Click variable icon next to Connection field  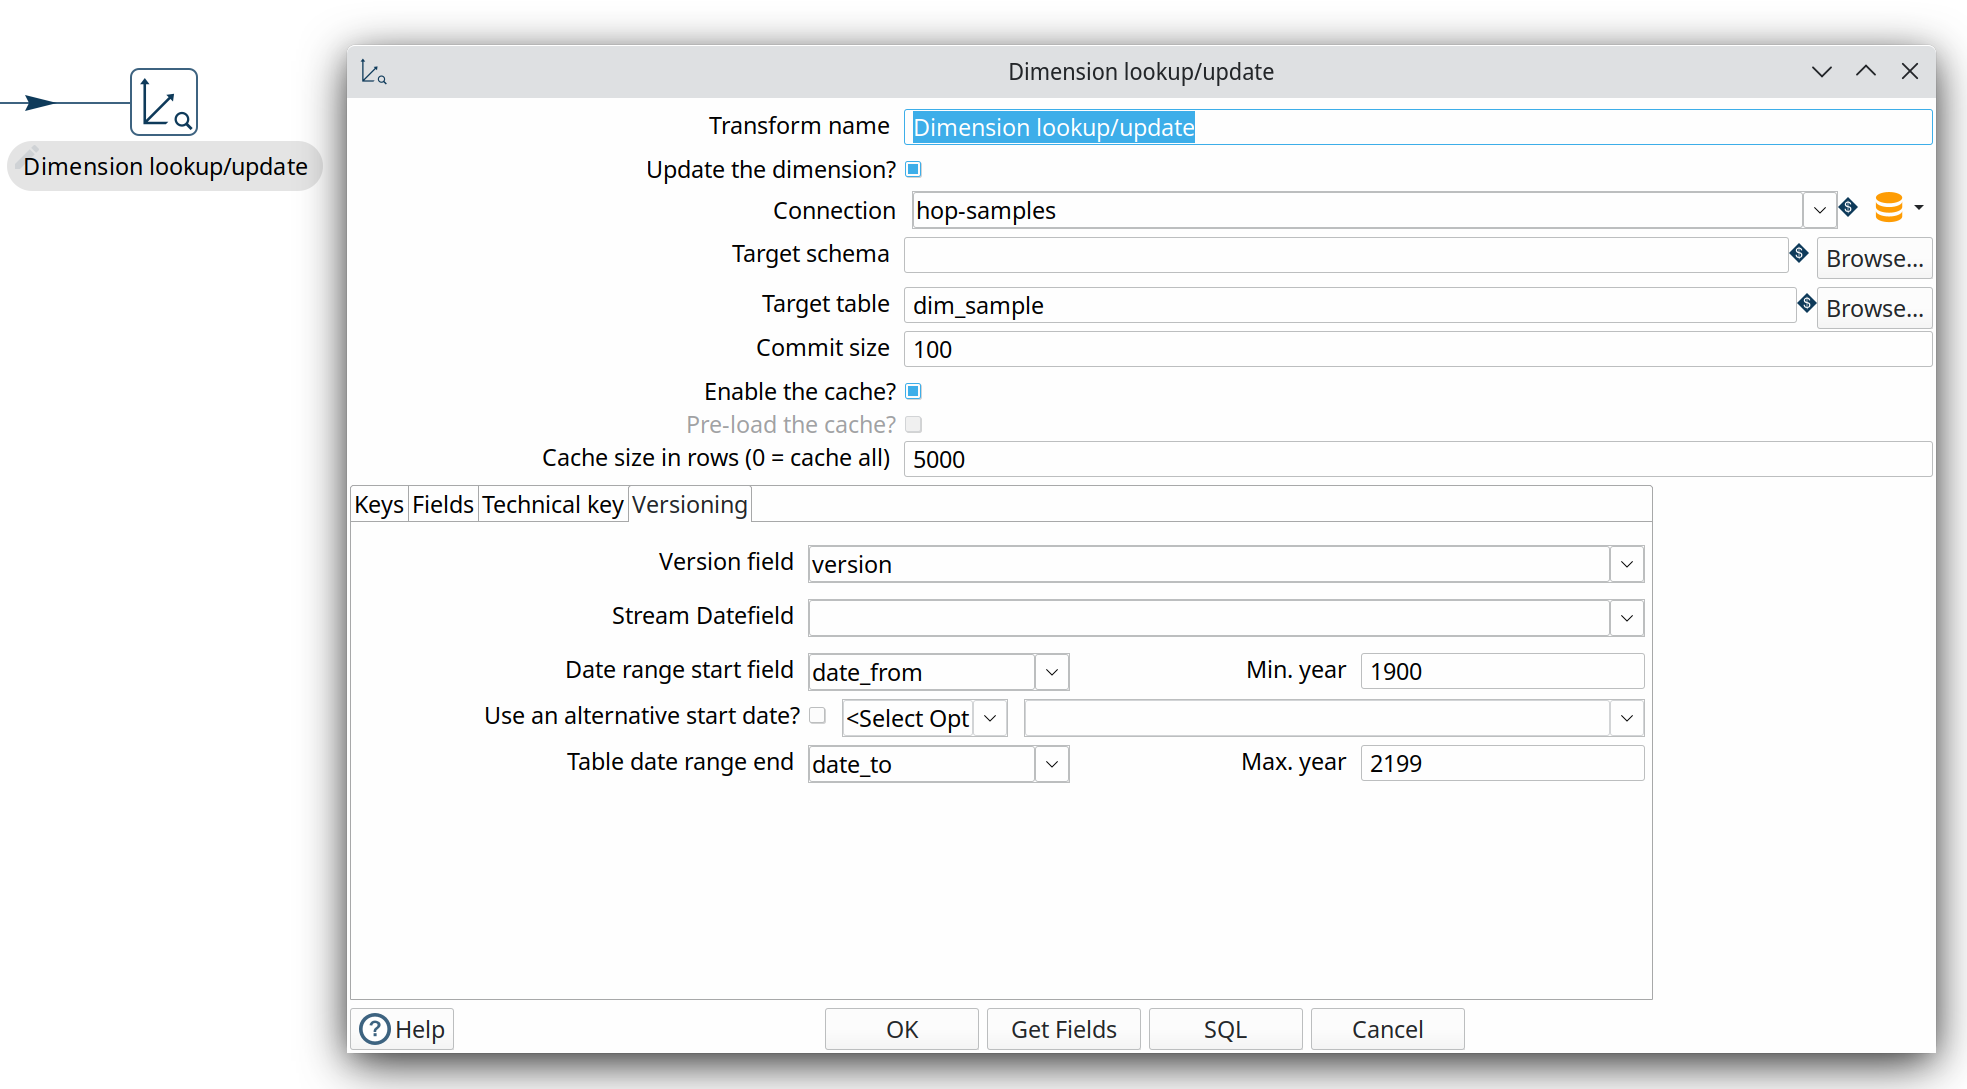pos(1848,207)
